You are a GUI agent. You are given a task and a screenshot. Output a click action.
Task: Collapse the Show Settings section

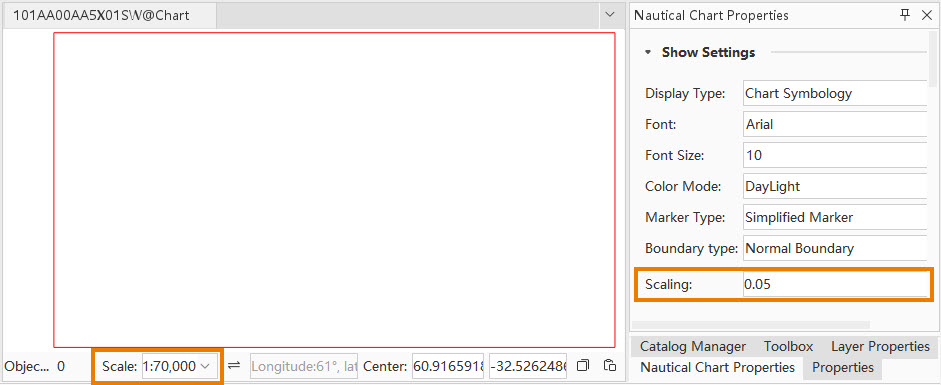648,53
